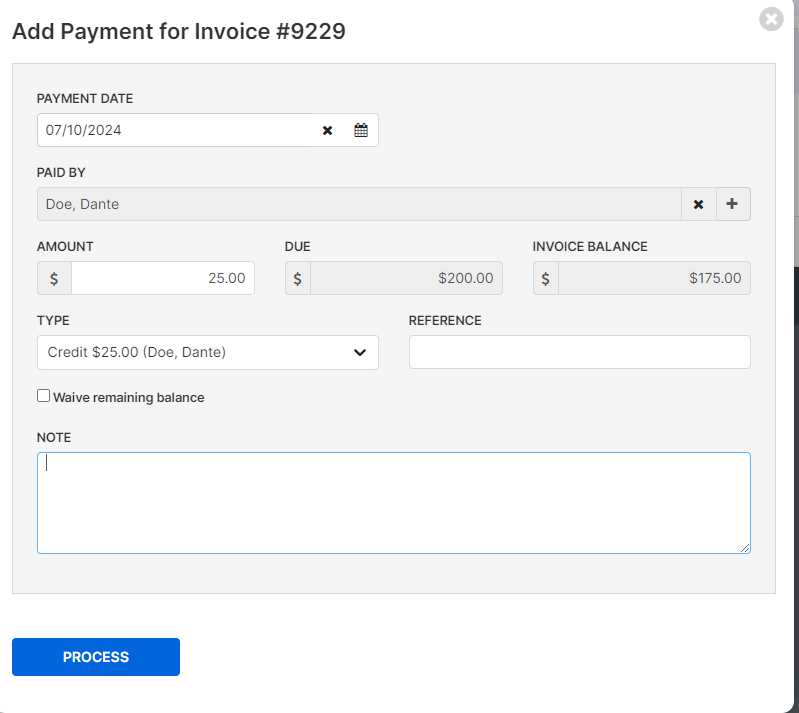The image size is (799, 713).
Task: Click the dollar sign beside Invoice Balance
Action: (546, 278)
